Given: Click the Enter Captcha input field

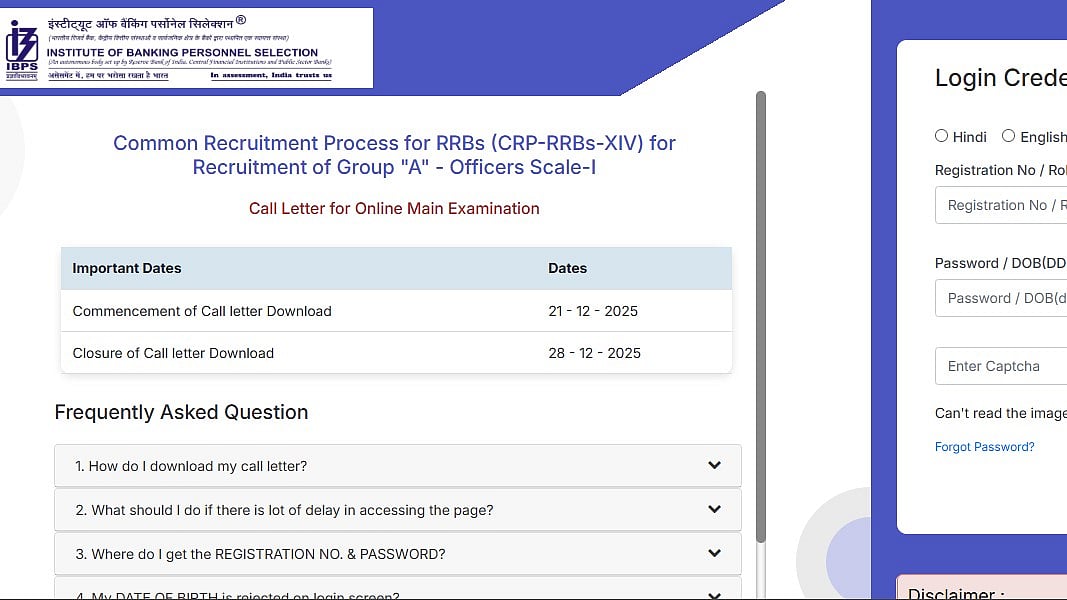Looking at the screenshot, I should pyautogui.click(x=1005, y=365).
